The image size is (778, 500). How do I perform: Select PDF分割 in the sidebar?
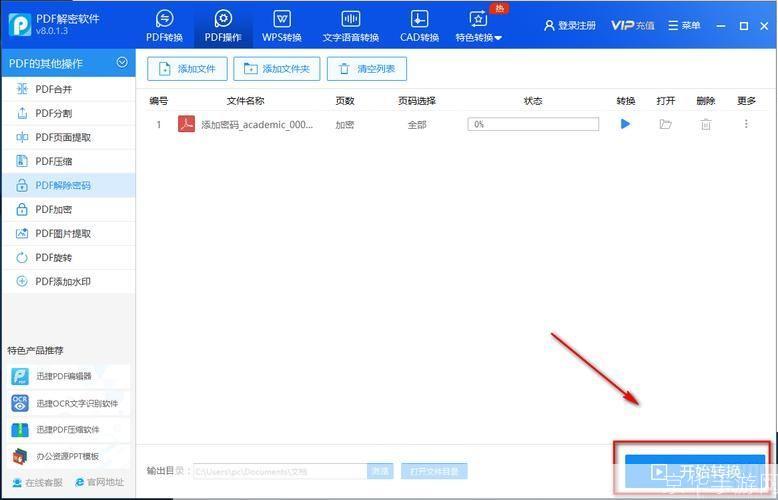68,113
